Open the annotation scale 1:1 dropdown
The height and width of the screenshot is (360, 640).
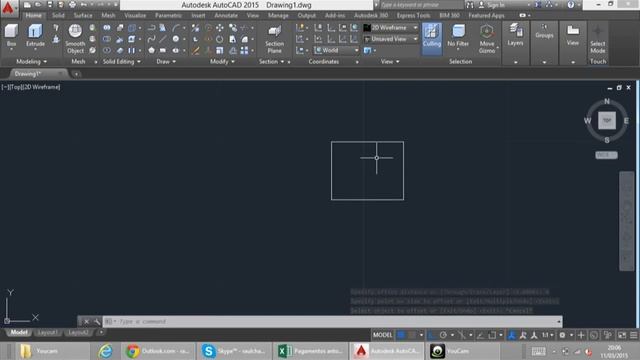tap(547, 335)
